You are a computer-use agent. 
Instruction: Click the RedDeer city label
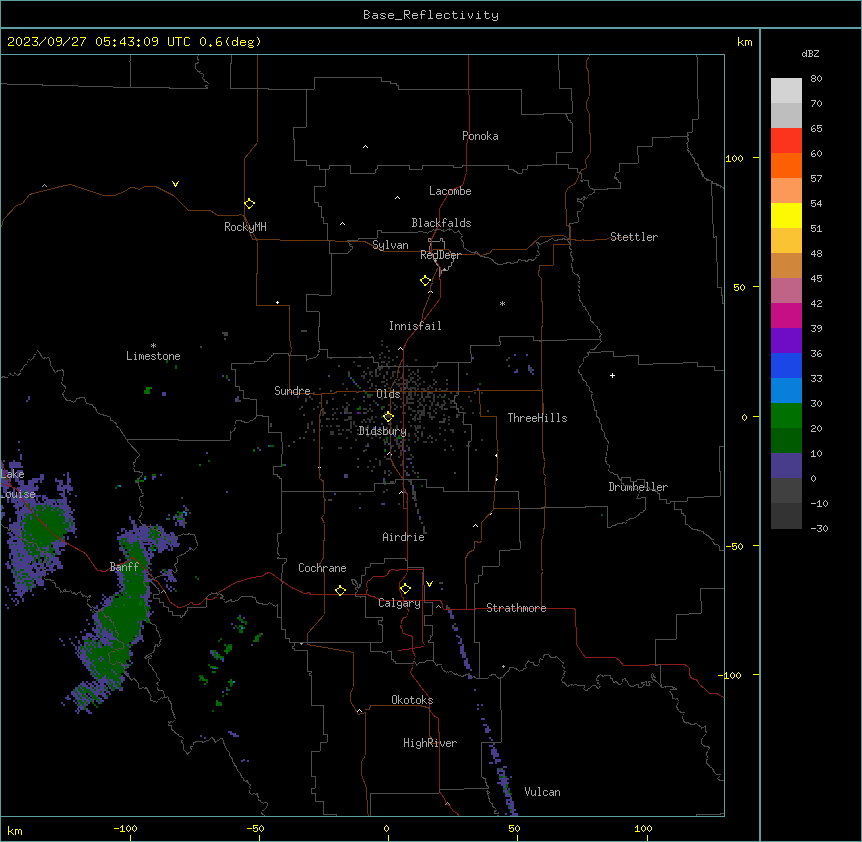(x=440, y=255)
